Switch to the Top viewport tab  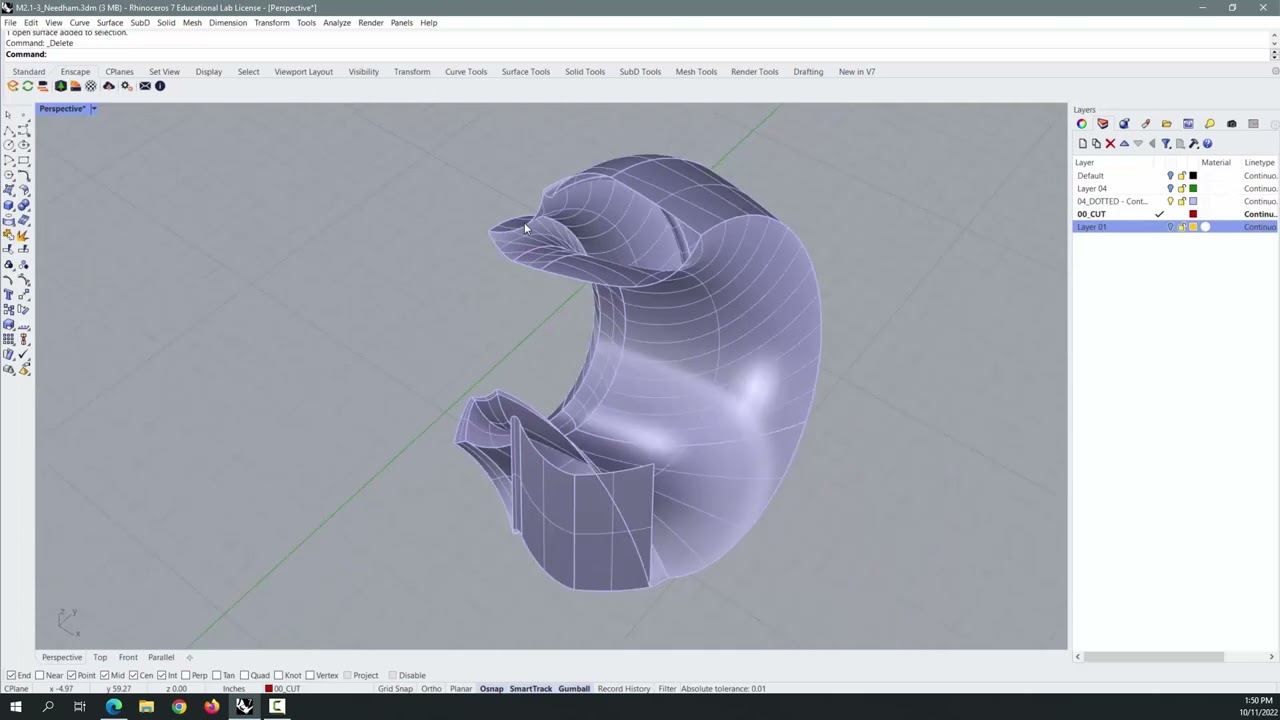pos(100,657)
